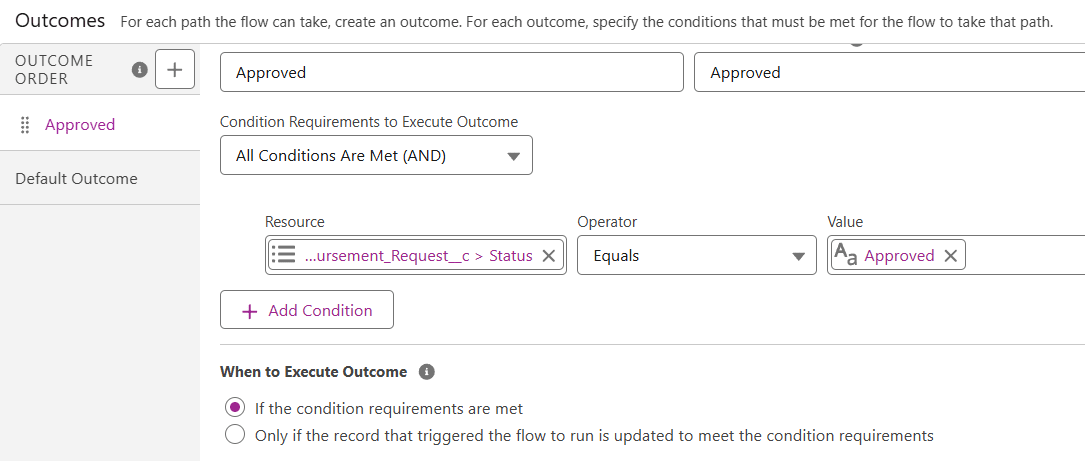This screenshot has height=461, width=1085.
Task: Click the Request Status resource pill text
Action: pyautogui.click(x=418, y=256)
